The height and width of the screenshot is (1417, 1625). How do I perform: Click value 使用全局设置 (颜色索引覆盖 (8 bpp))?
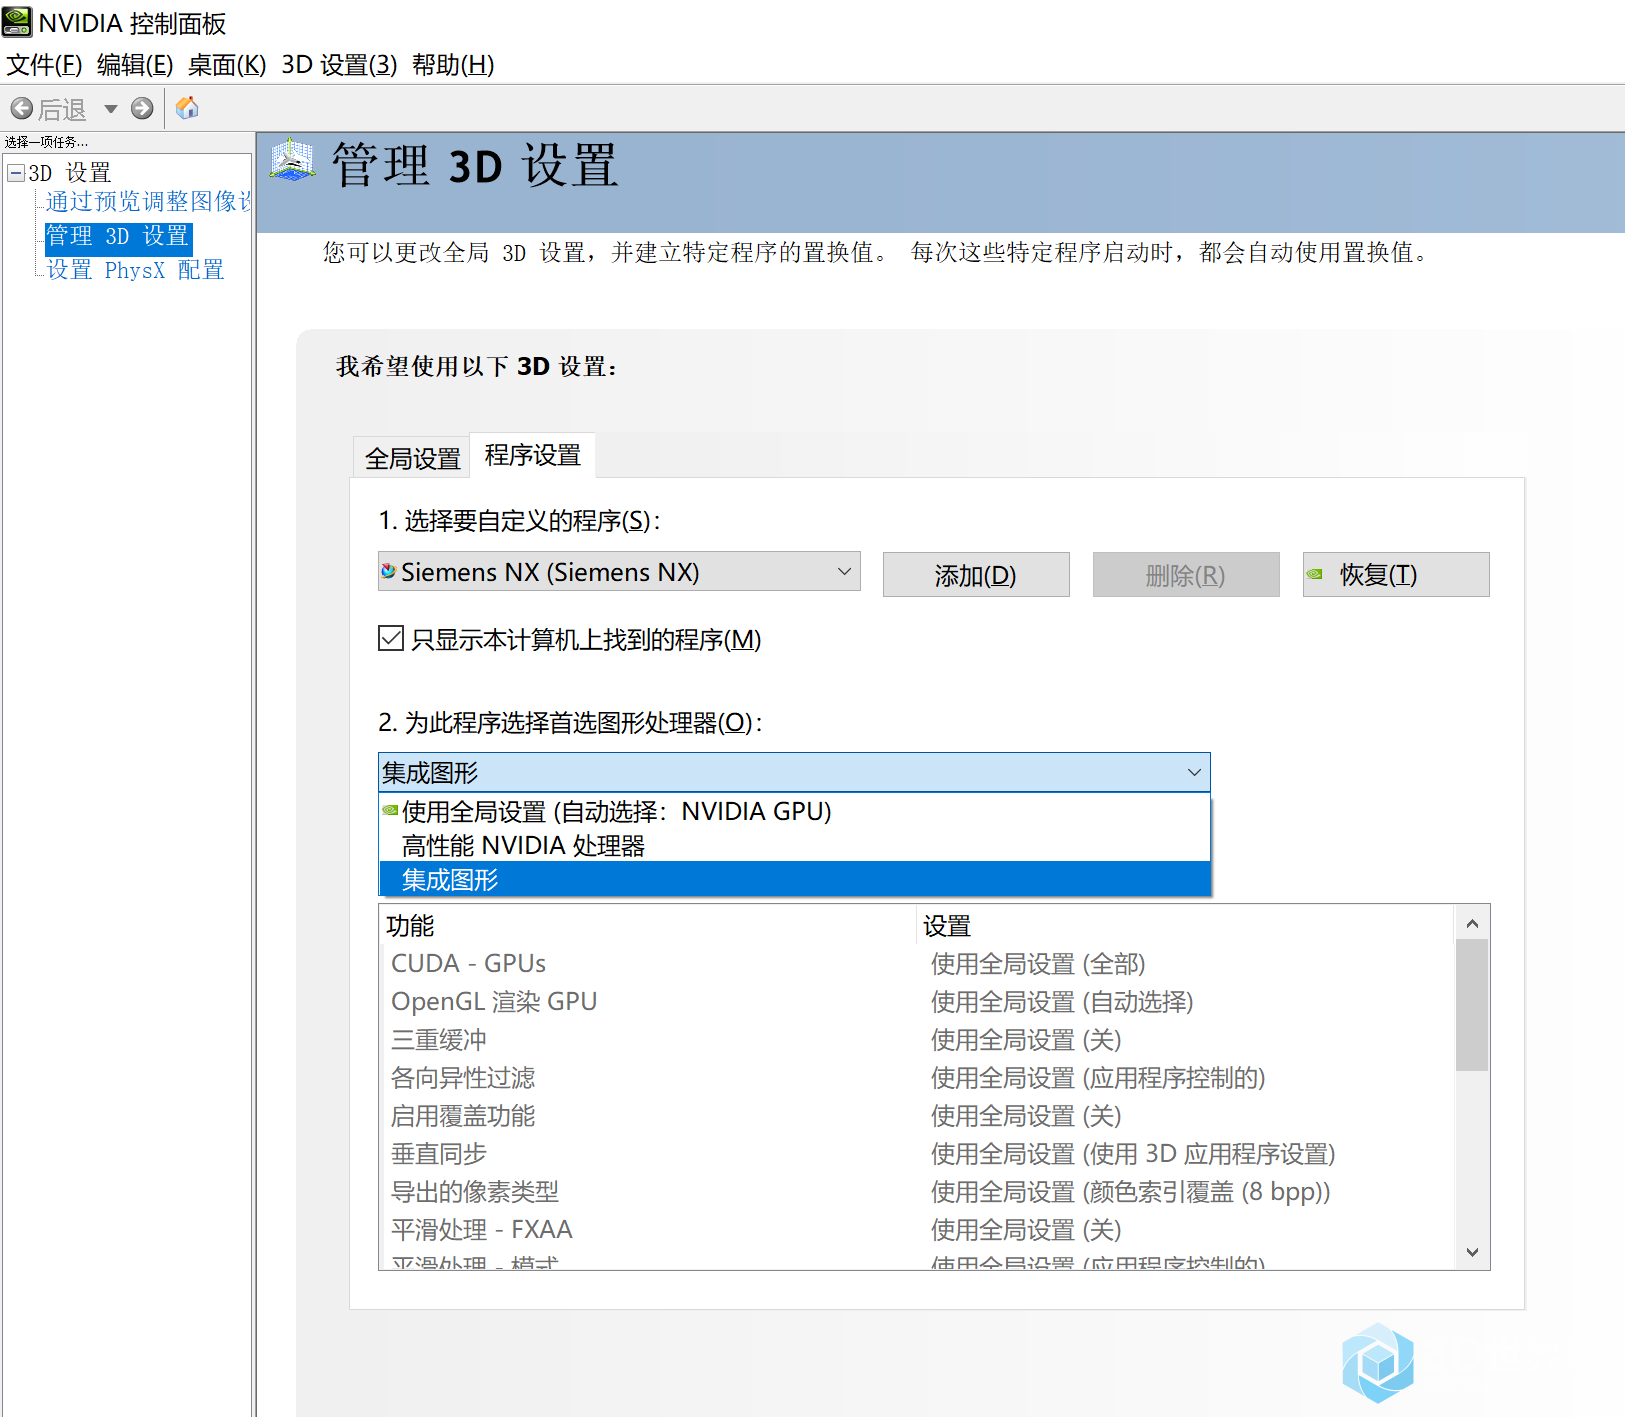coord(1130,1191)
